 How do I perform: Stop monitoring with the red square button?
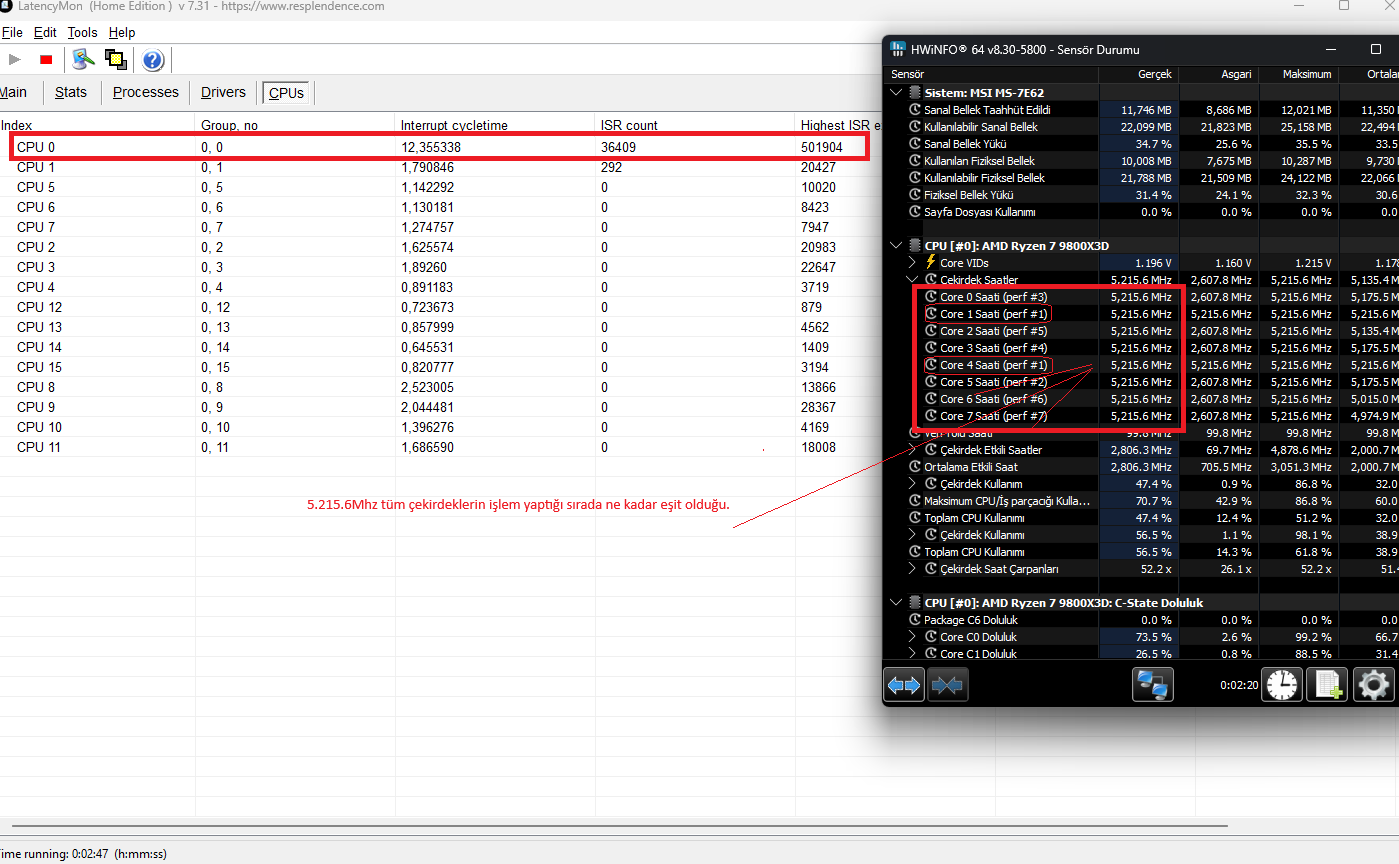(46, 60)
